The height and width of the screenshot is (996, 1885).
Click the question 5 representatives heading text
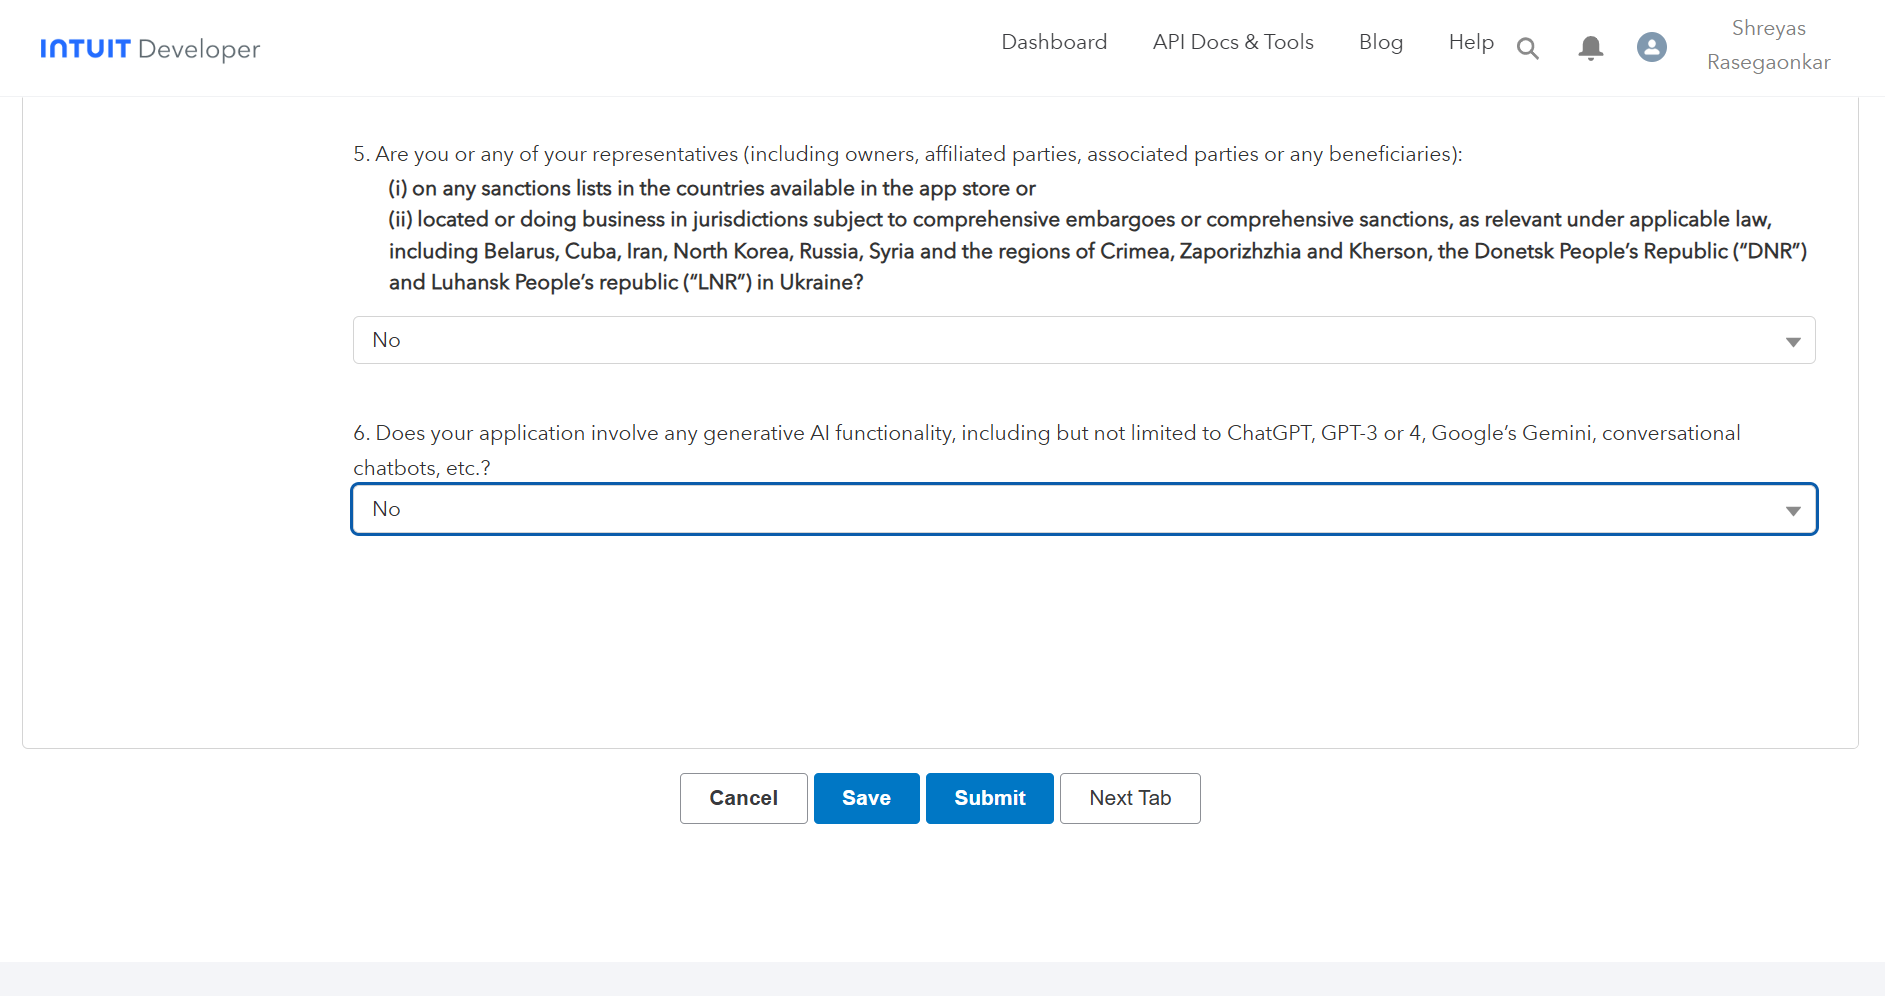(x=907, y=154)
